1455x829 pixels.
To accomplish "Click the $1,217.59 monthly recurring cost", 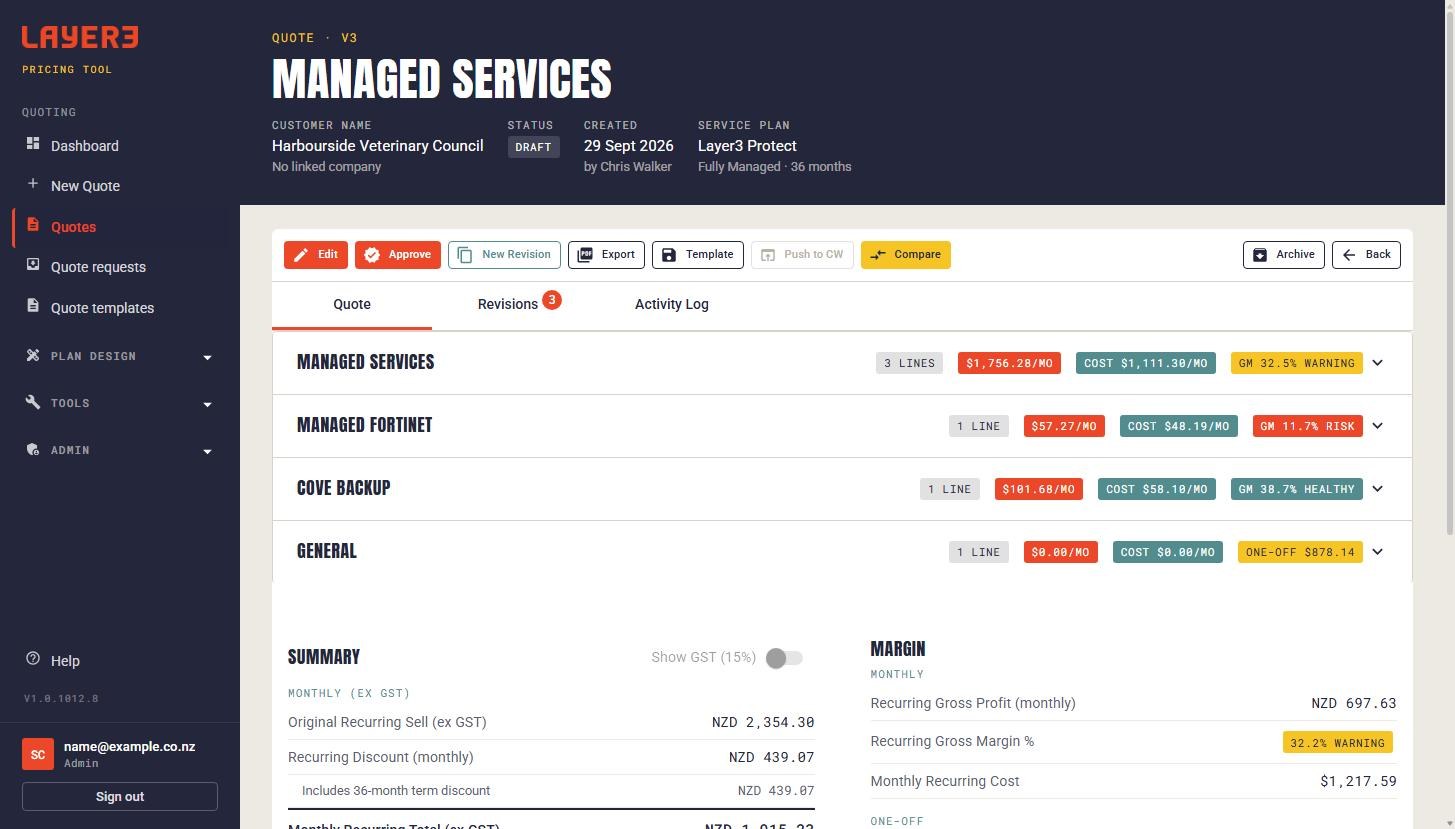I will point(1358,781).
